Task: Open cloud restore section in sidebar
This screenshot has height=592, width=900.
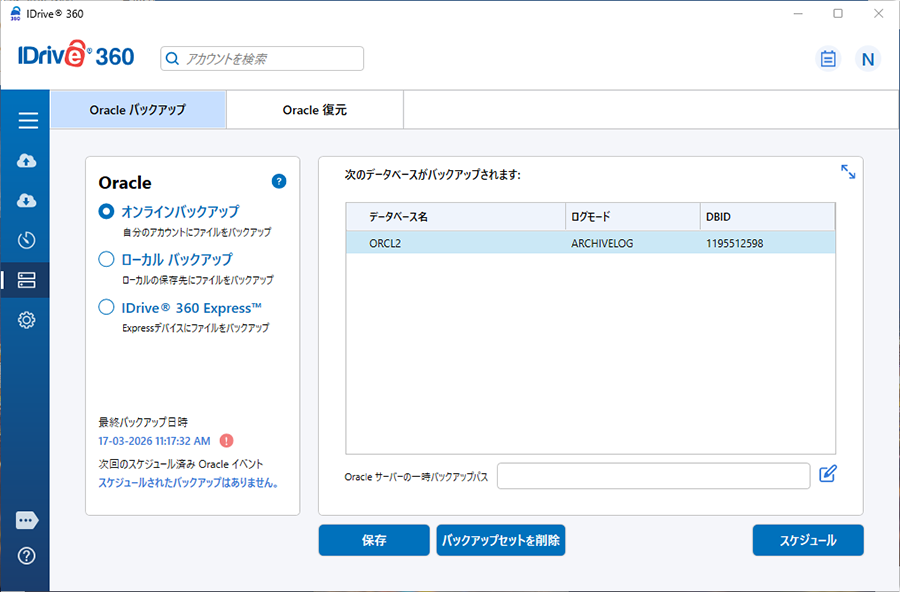Action: (28, 201)
